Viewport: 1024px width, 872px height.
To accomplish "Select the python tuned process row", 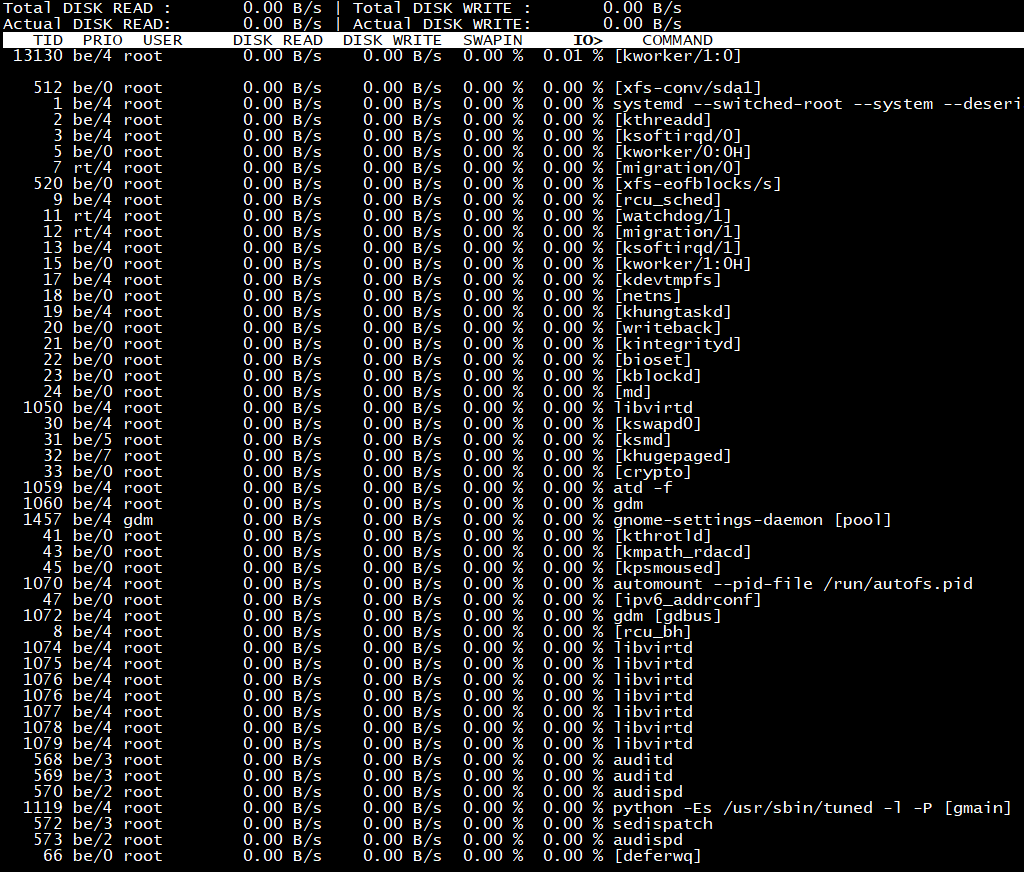I will coord(811,808).
